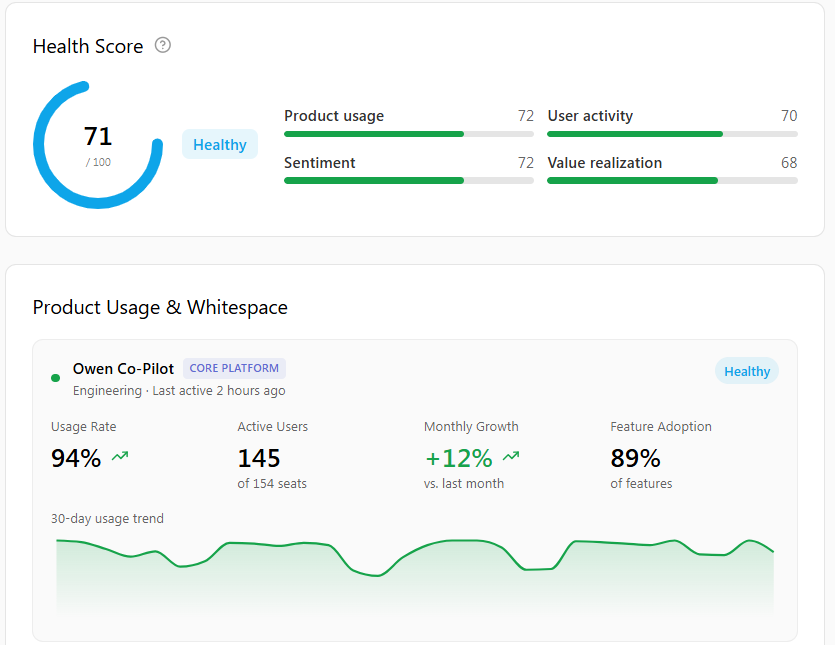Screen dimensions: 835x645
Task: Click the Healthy badge next to score gauge
Action: [x=219, y=145]
